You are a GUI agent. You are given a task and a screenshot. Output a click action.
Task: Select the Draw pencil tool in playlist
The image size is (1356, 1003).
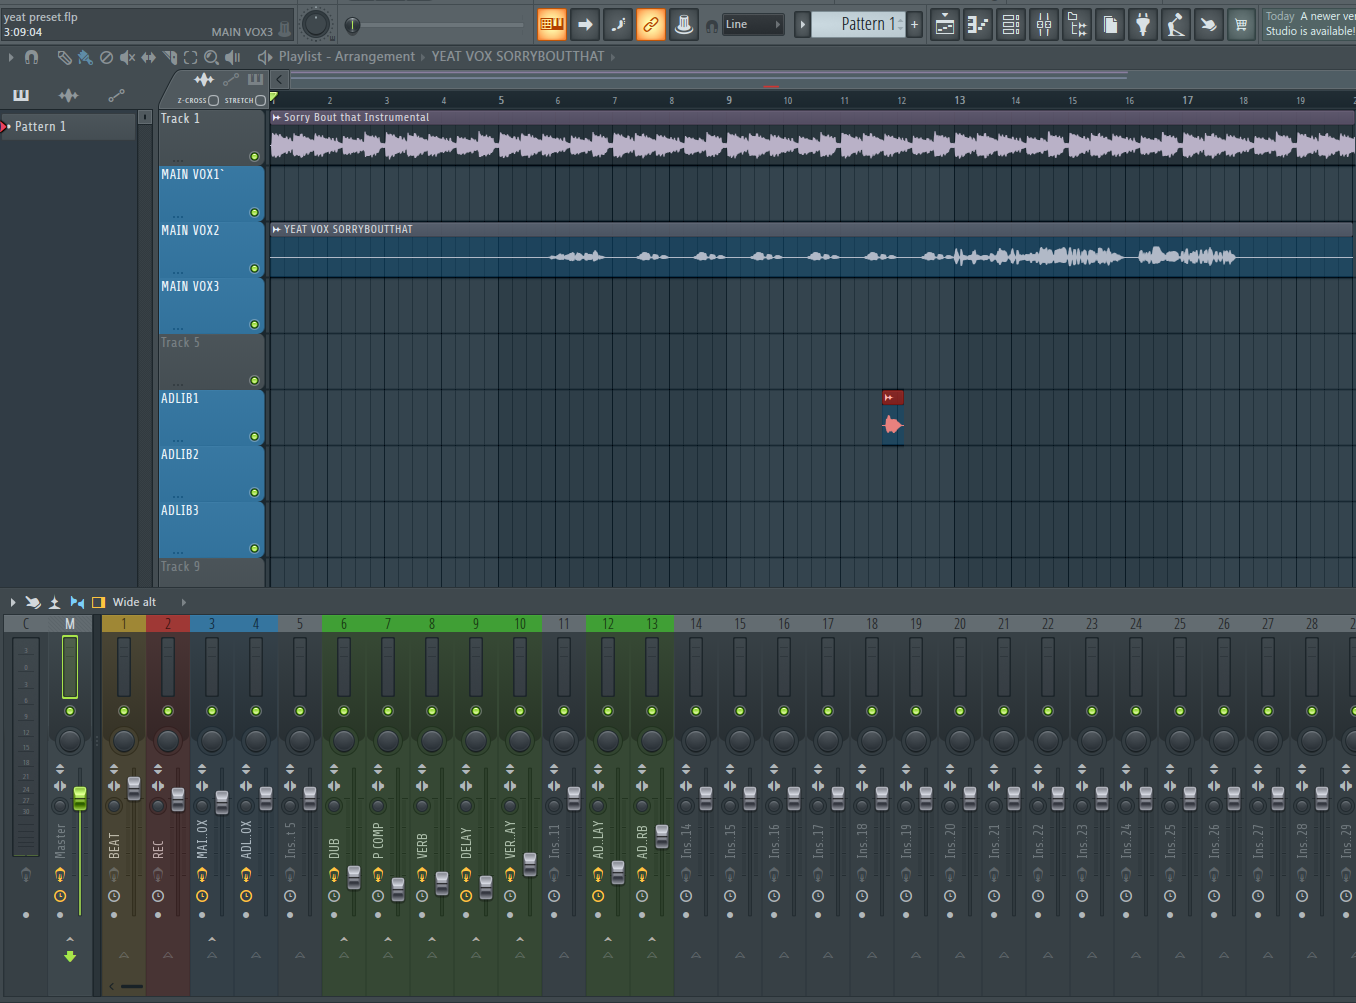(x=64, y=57)
